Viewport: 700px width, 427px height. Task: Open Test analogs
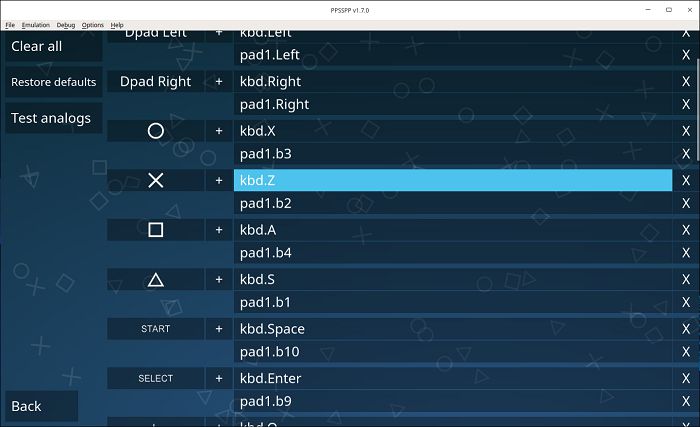pos(54,118)
